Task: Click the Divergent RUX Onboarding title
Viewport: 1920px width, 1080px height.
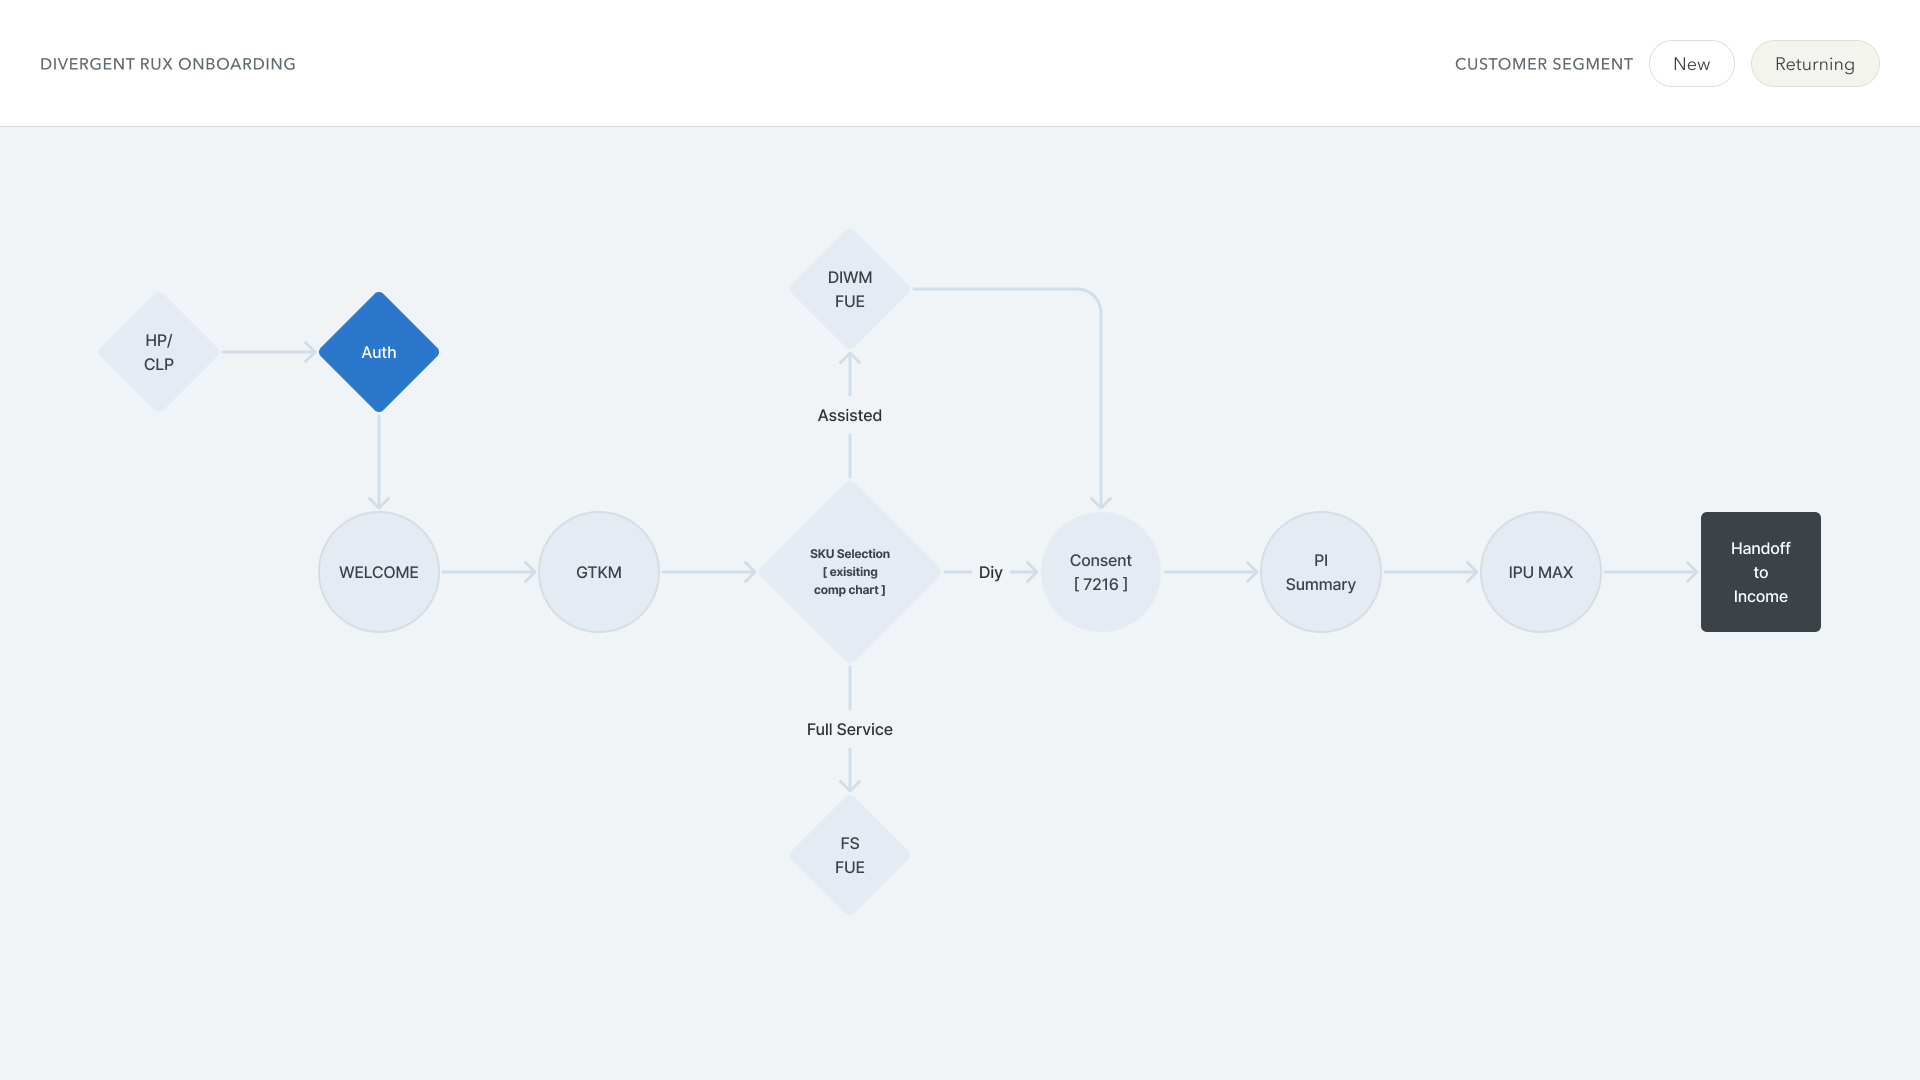Action: (168, 64)
